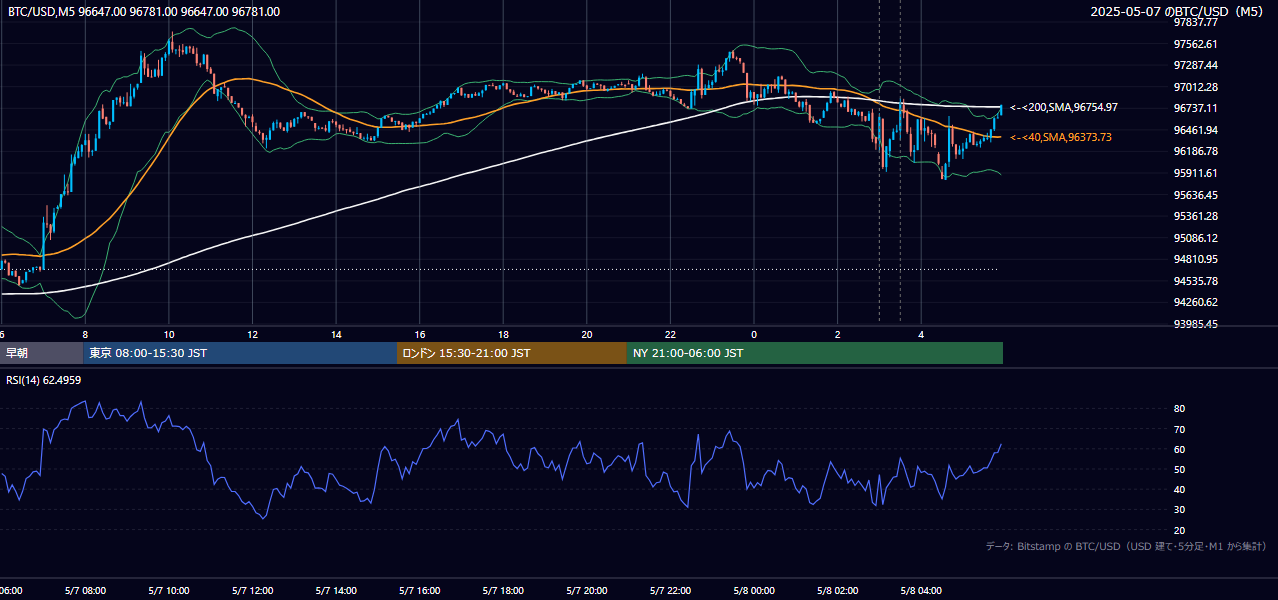
Task: Click the 5/7 10:00 time label
Action: click(169, 591)
